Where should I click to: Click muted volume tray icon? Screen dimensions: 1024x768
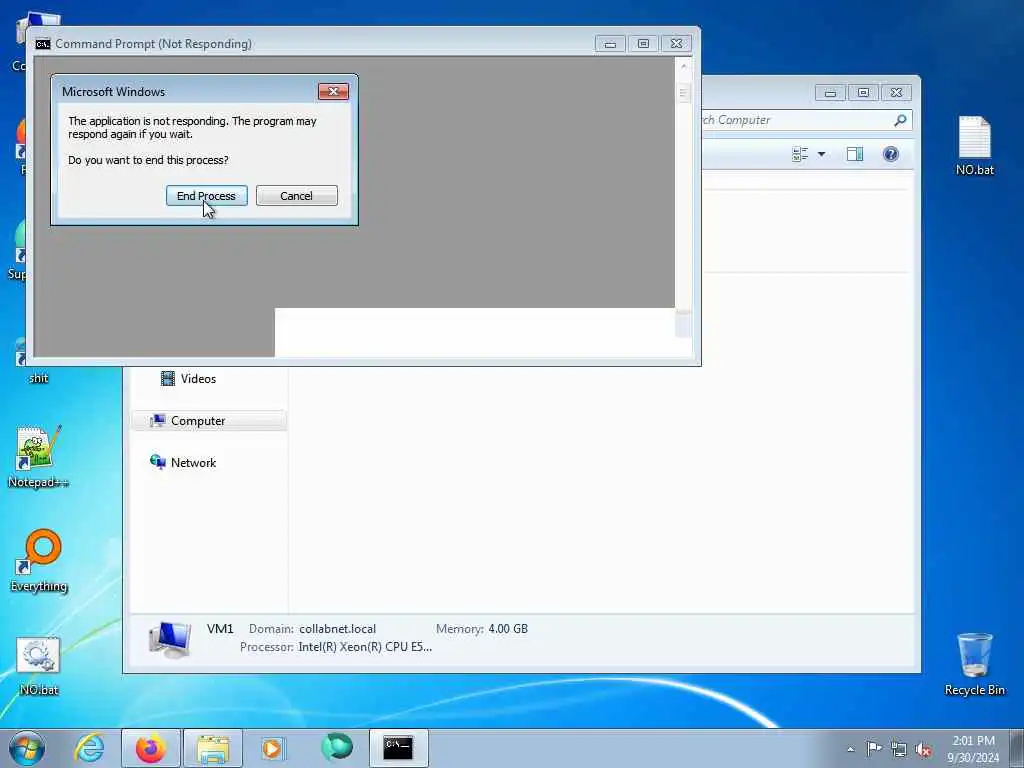click(923, 749)
